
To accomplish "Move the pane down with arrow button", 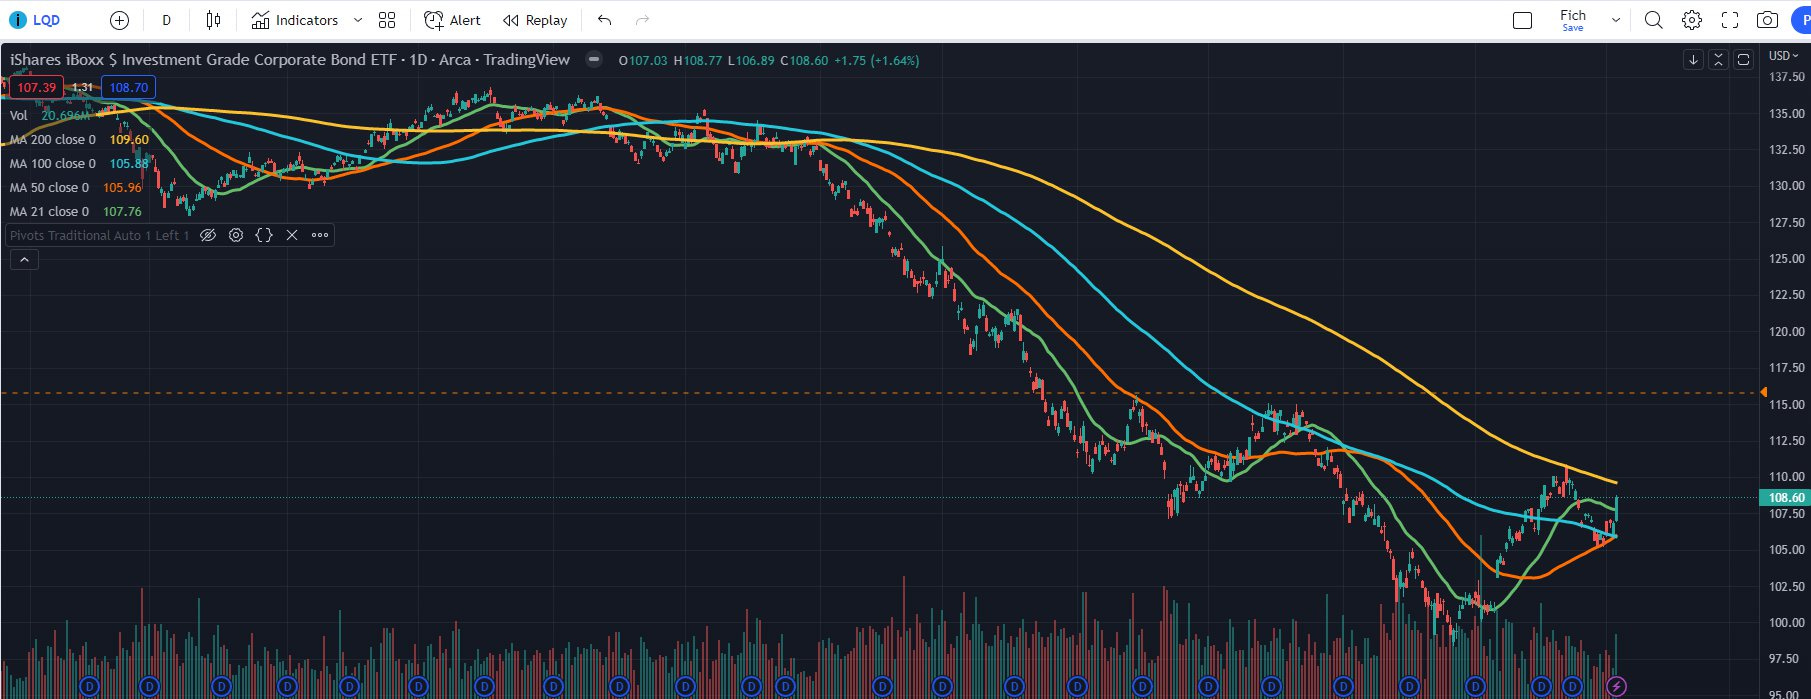I will coord(1693,60).
